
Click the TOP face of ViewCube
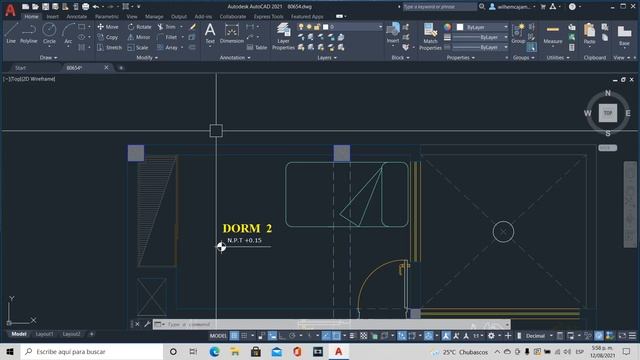pos(608,113)
